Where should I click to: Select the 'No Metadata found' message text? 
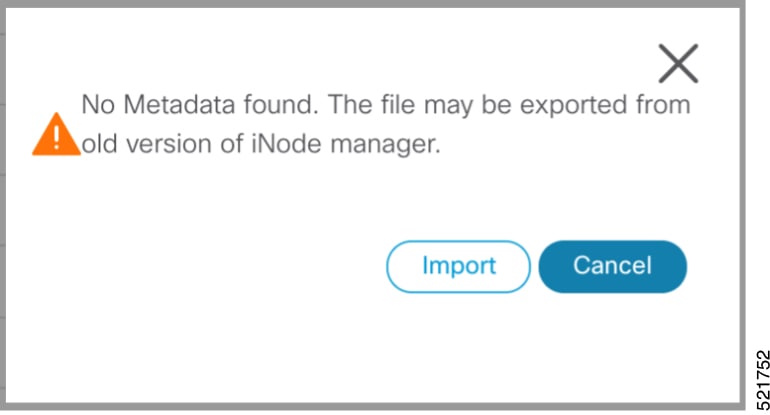pos(199,105)
